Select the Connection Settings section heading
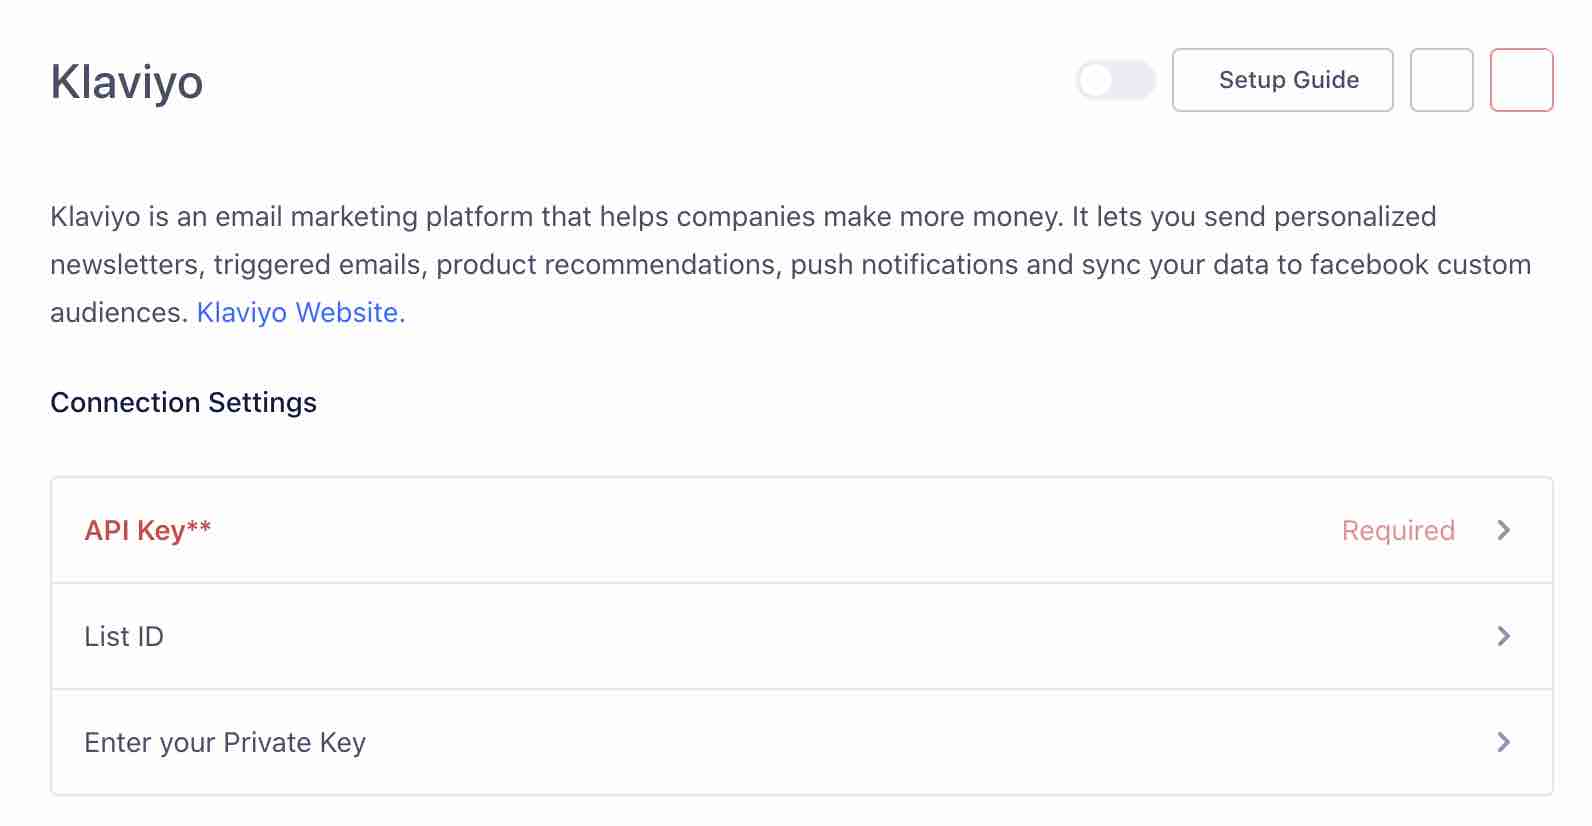This screenshot has height=826, width=1592. coord(183,402)
